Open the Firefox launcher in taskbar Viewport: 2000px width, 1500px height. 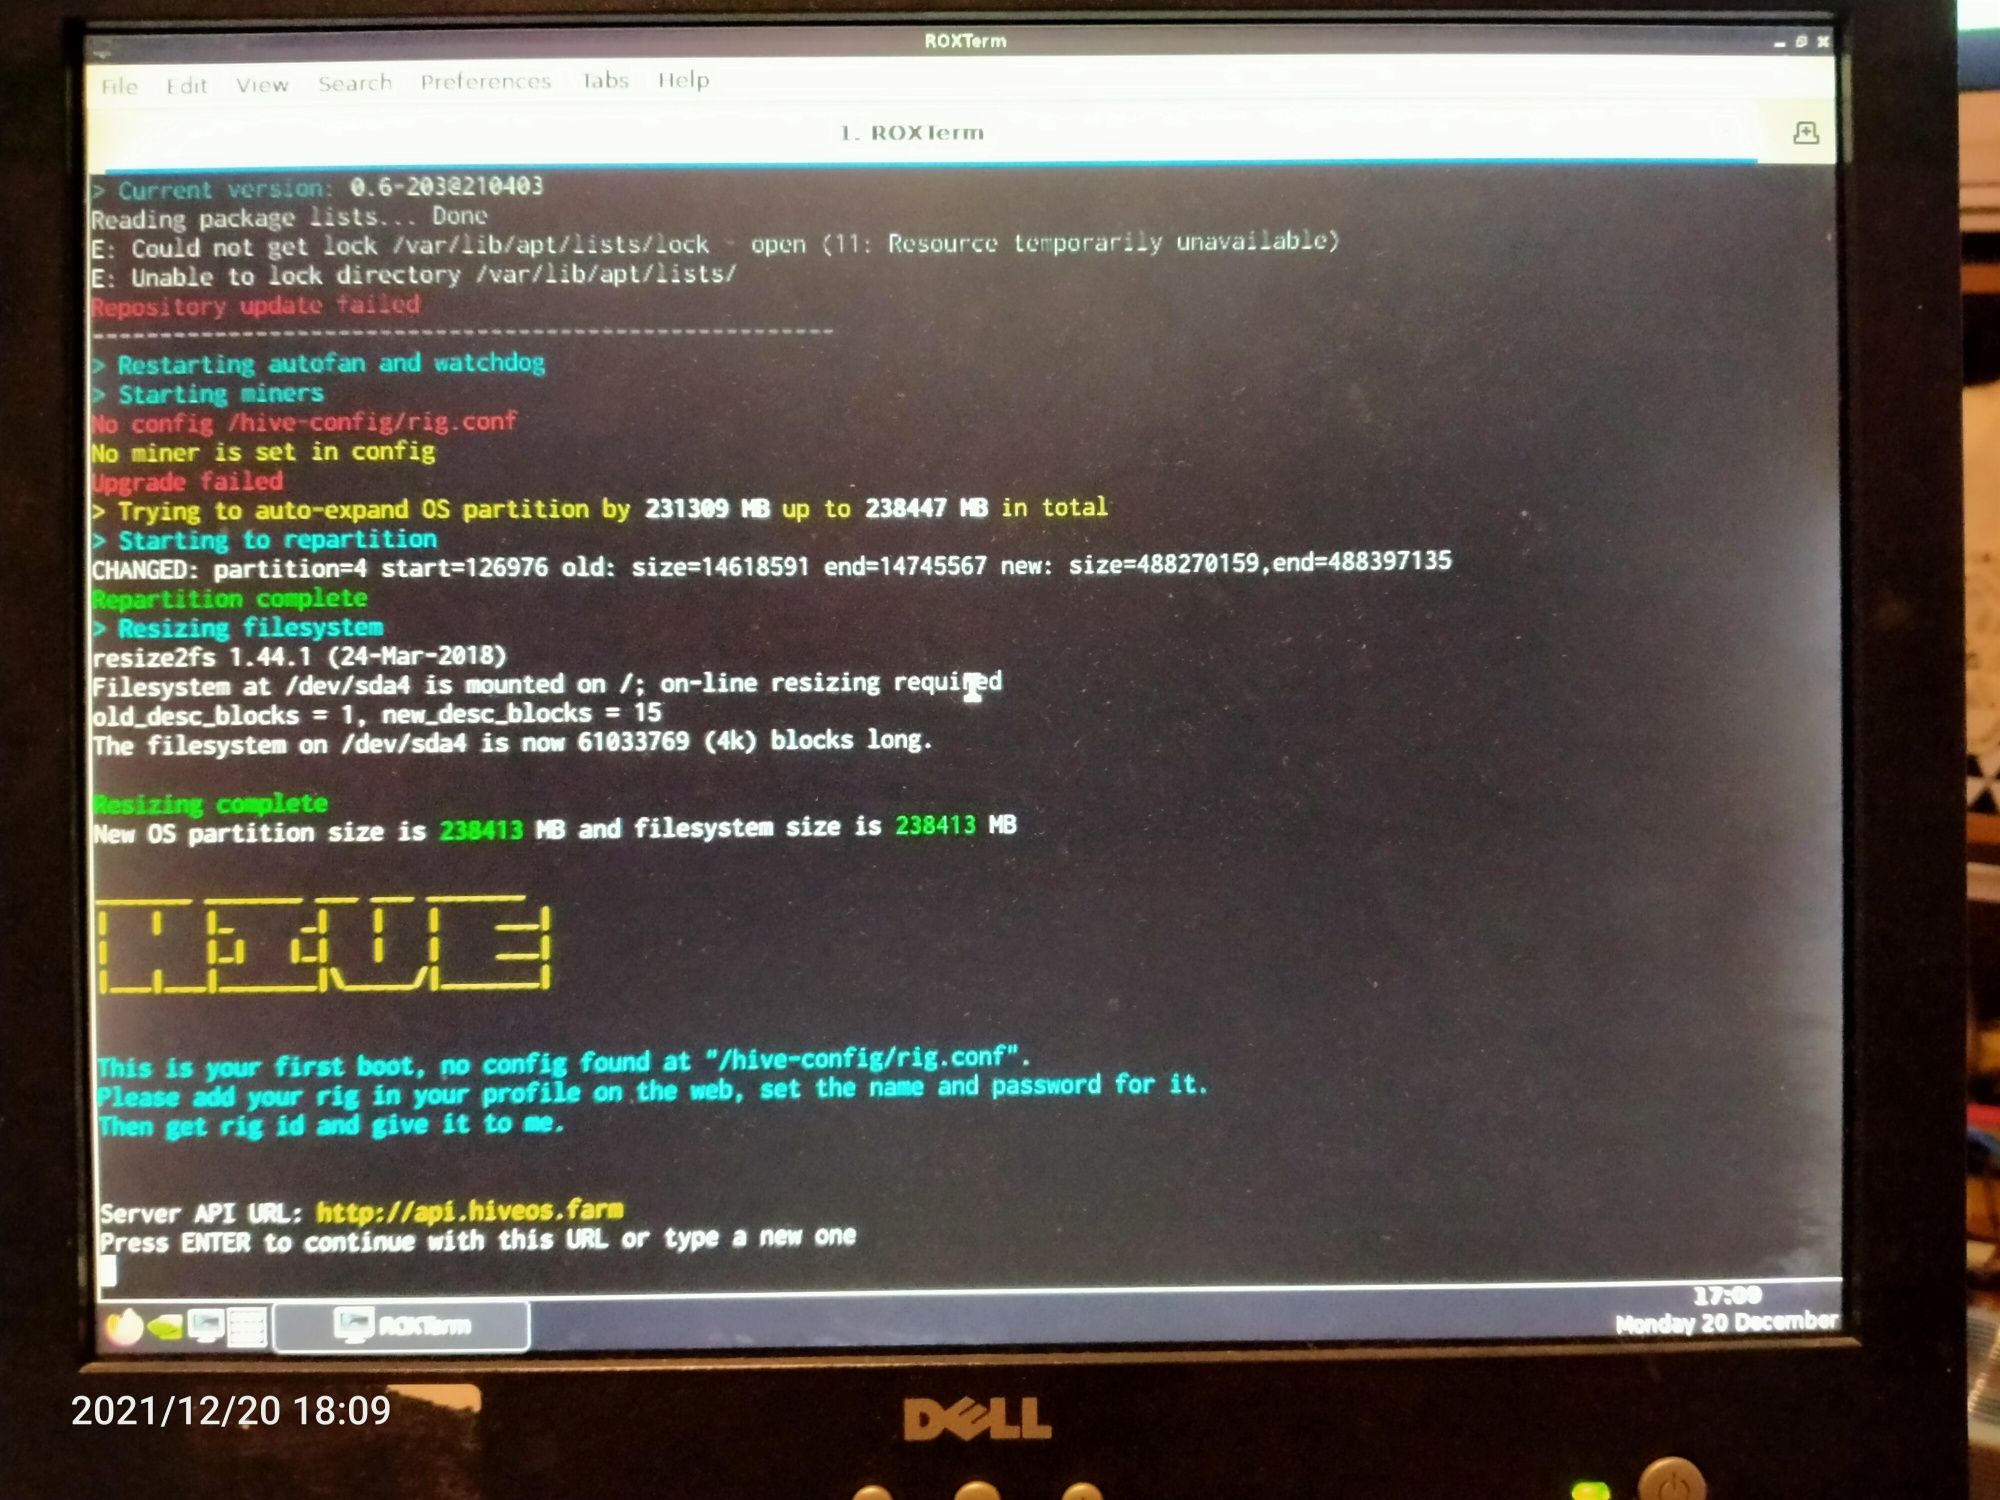click(125, 1327)
